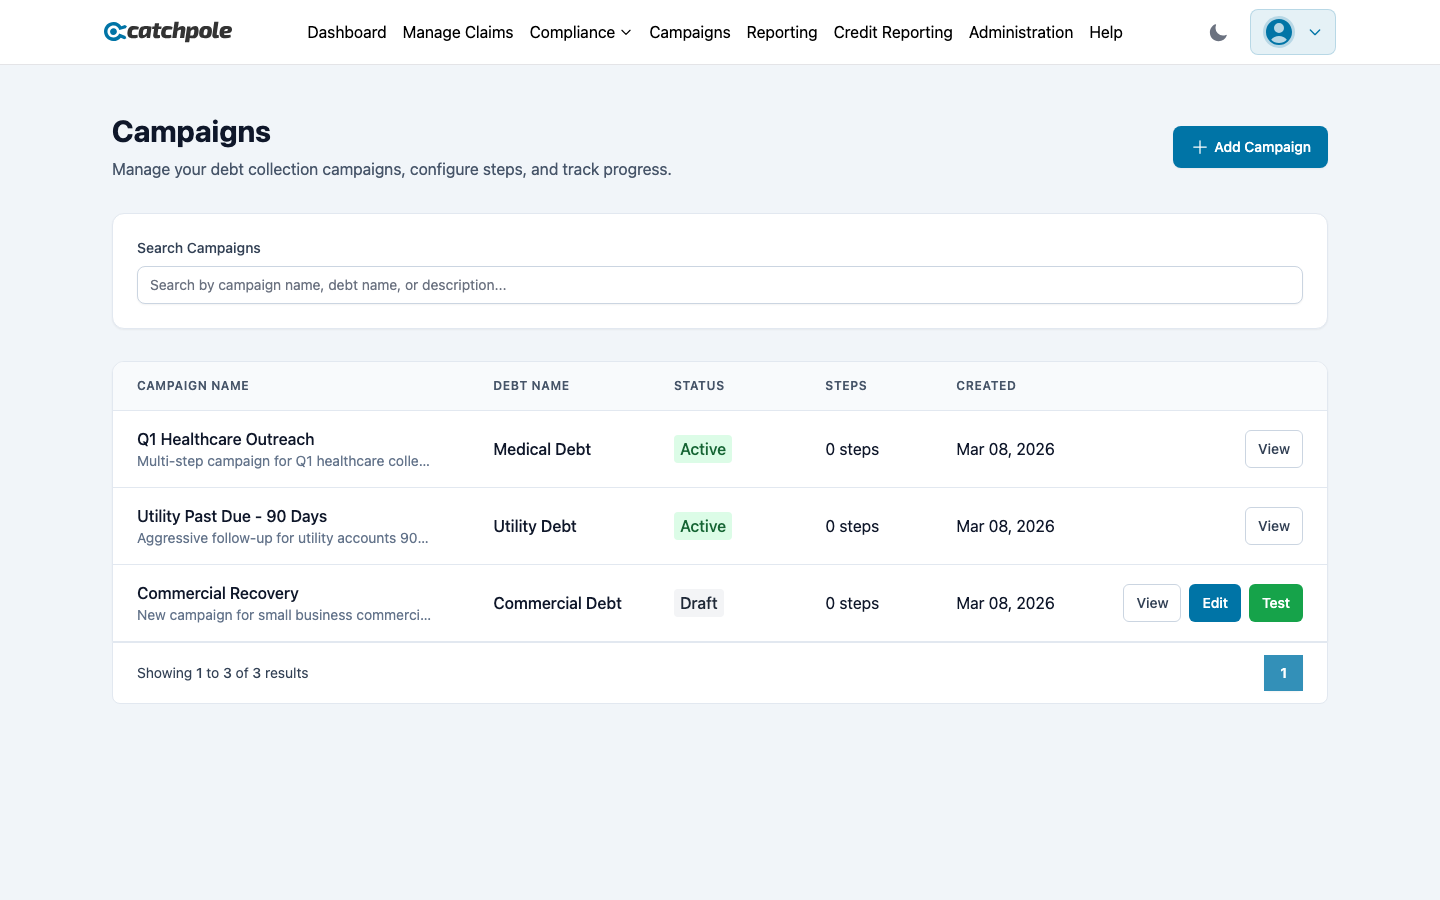Viewport: 1440px width, 900px height.
Task: Click the plus icon on Add Campaign
Action: [1199, 146]
